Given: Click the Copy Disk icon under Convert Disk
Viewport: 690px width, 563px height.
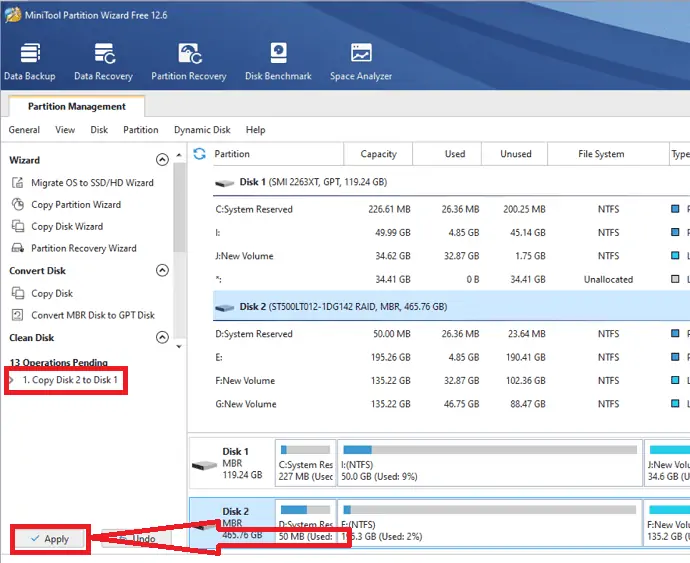Looking at the screenshot, I should 18,293.
